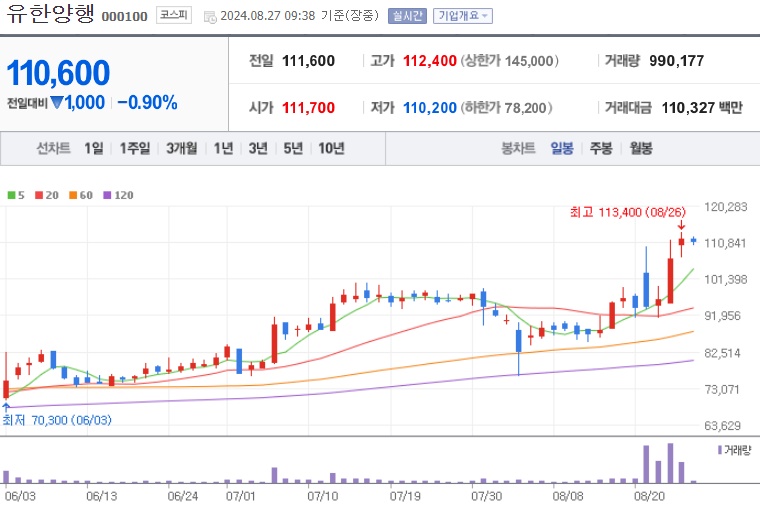760x510 pixels.
Task: Click the 상한가 145,000 text
Action: point(509,61)
